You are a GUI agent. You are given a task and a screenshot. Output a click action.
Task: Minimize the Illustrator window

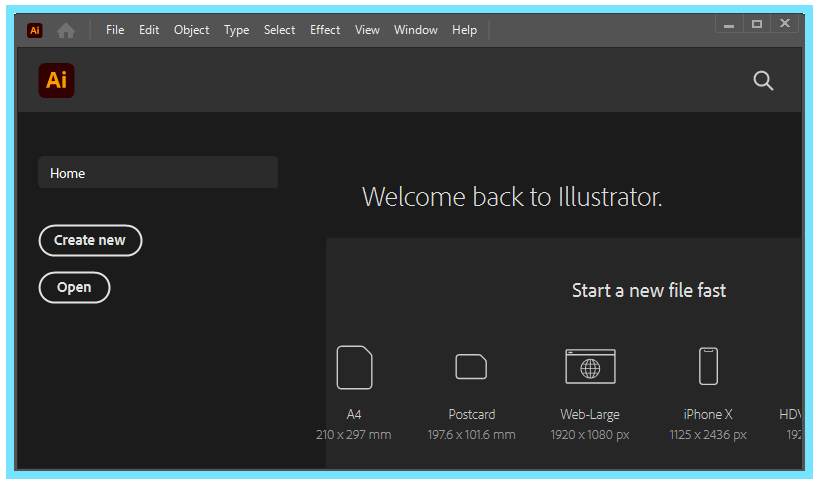click(729, 24)
